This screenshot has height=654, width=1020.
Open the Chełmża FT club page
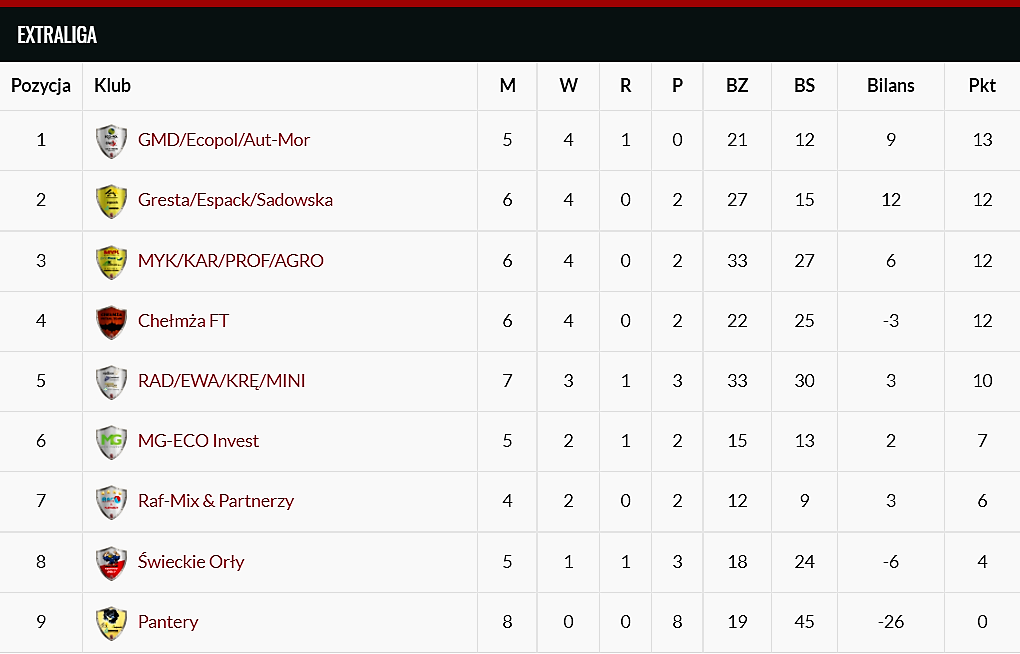pyautogui.click(x=183, y=321)
